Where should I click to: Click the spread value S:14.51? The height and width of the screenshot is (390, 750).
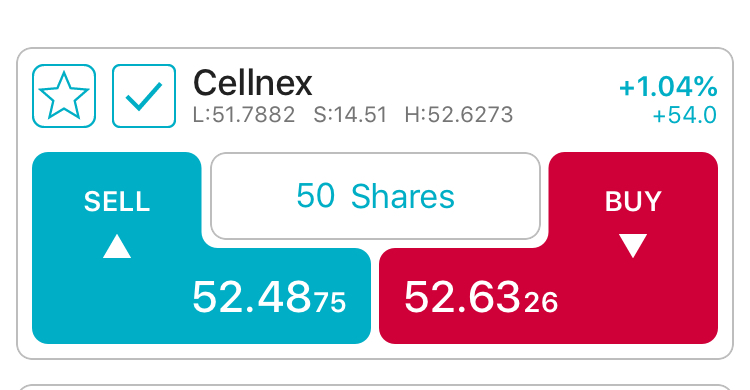point(350,115)
